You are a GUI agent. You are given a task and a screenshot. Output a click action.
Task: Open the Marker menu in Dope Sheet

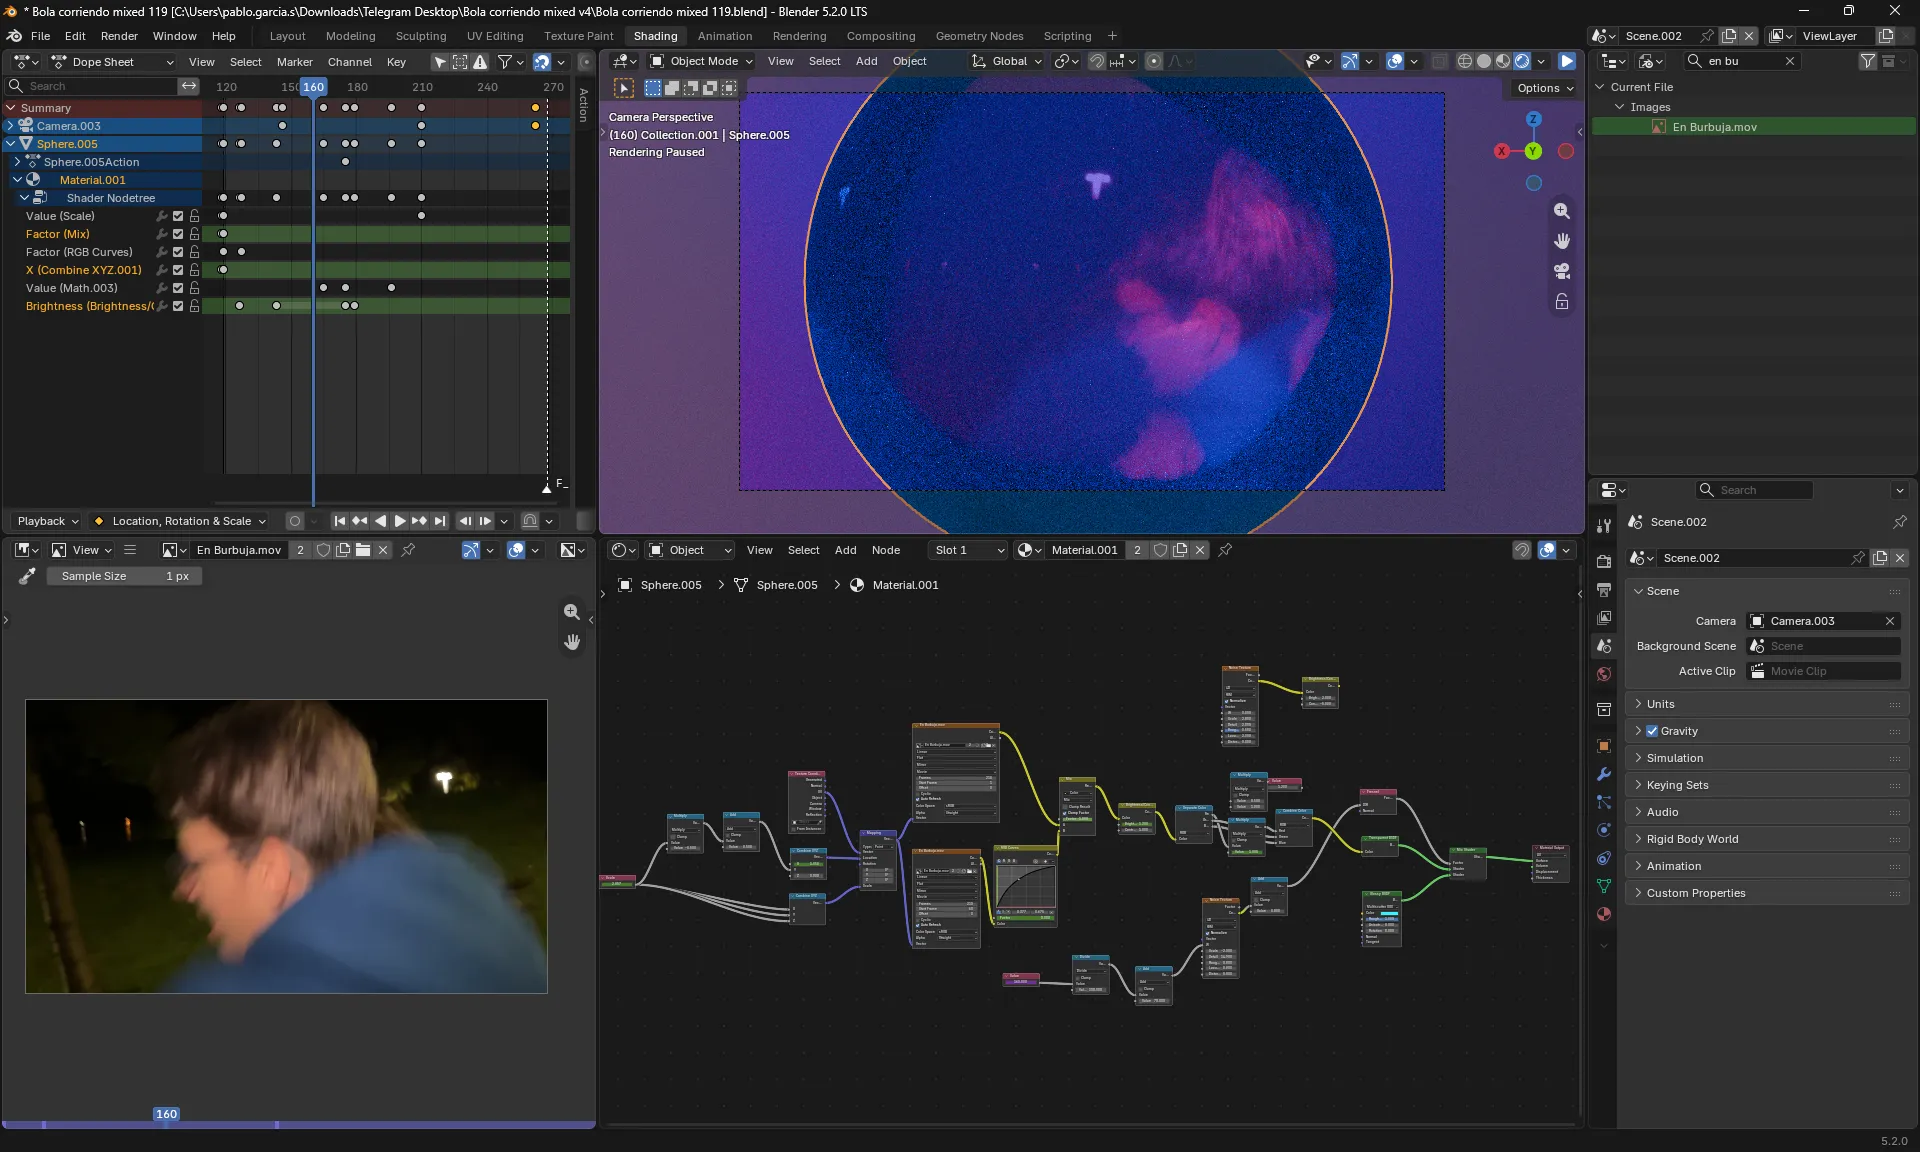tap(295, 62)
